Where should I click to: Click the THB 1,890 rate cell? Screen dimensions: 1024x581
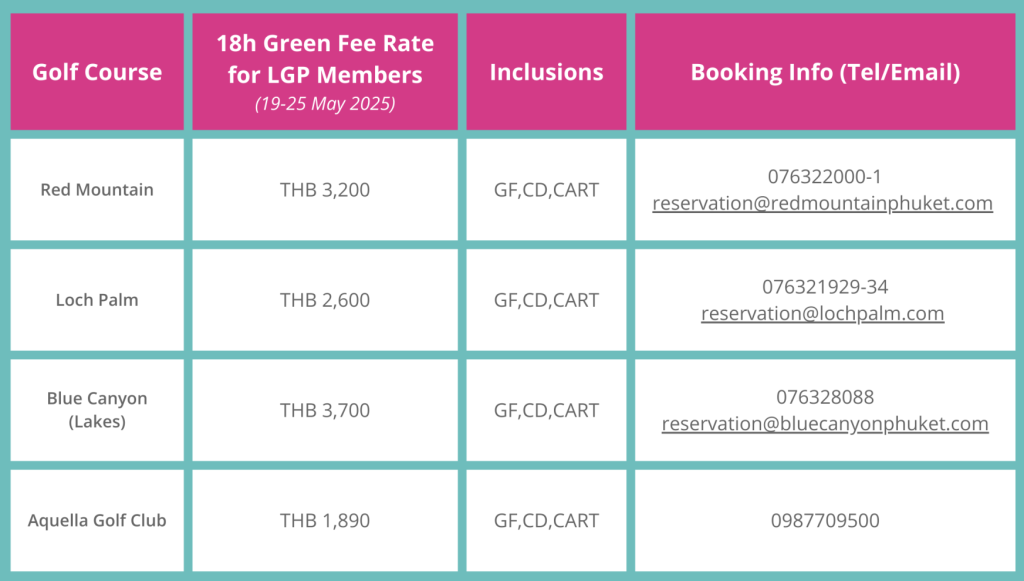pos(325,521)
